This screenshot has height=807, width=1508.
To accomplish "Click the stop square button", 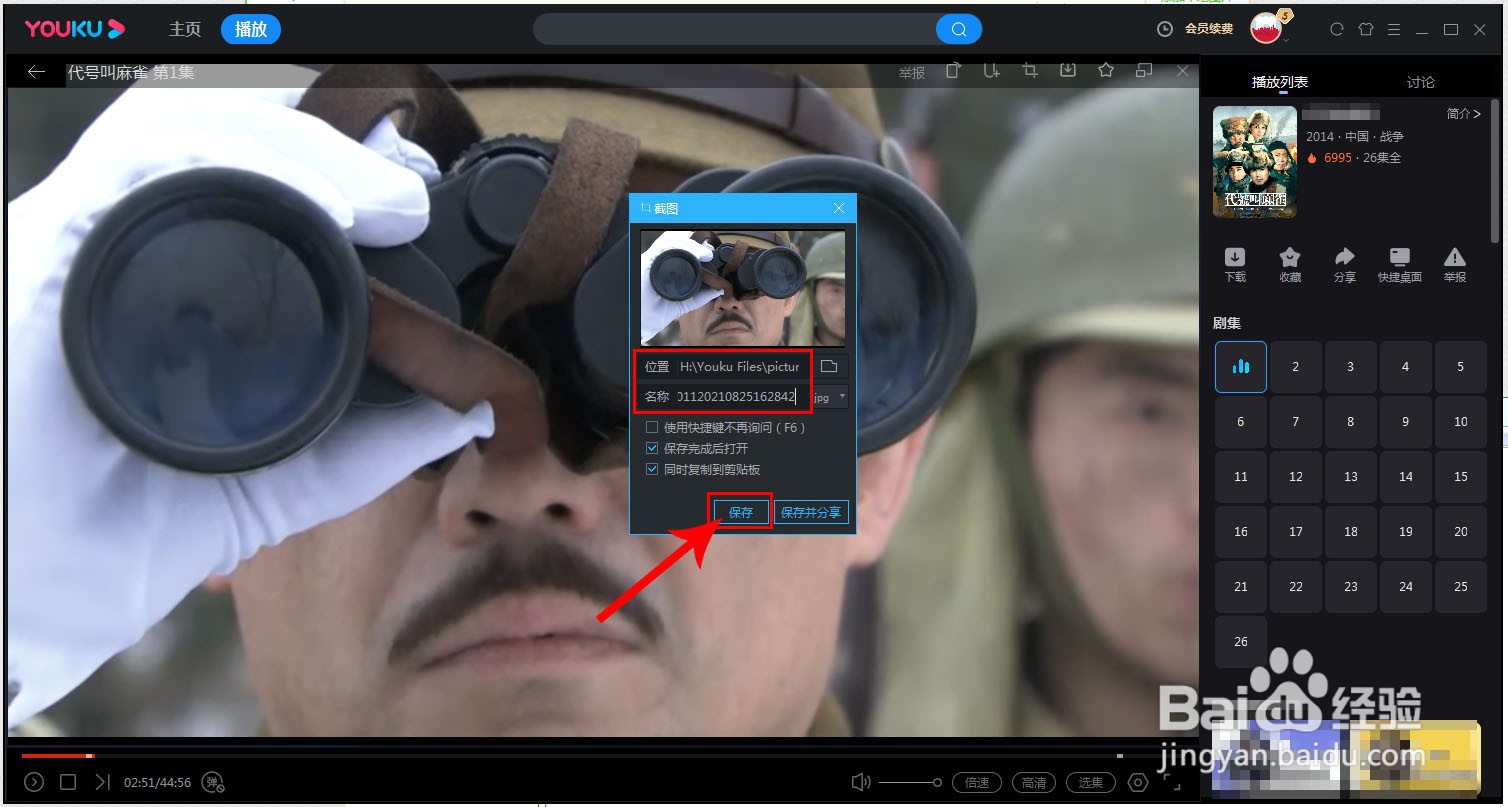I will (68, 782).
